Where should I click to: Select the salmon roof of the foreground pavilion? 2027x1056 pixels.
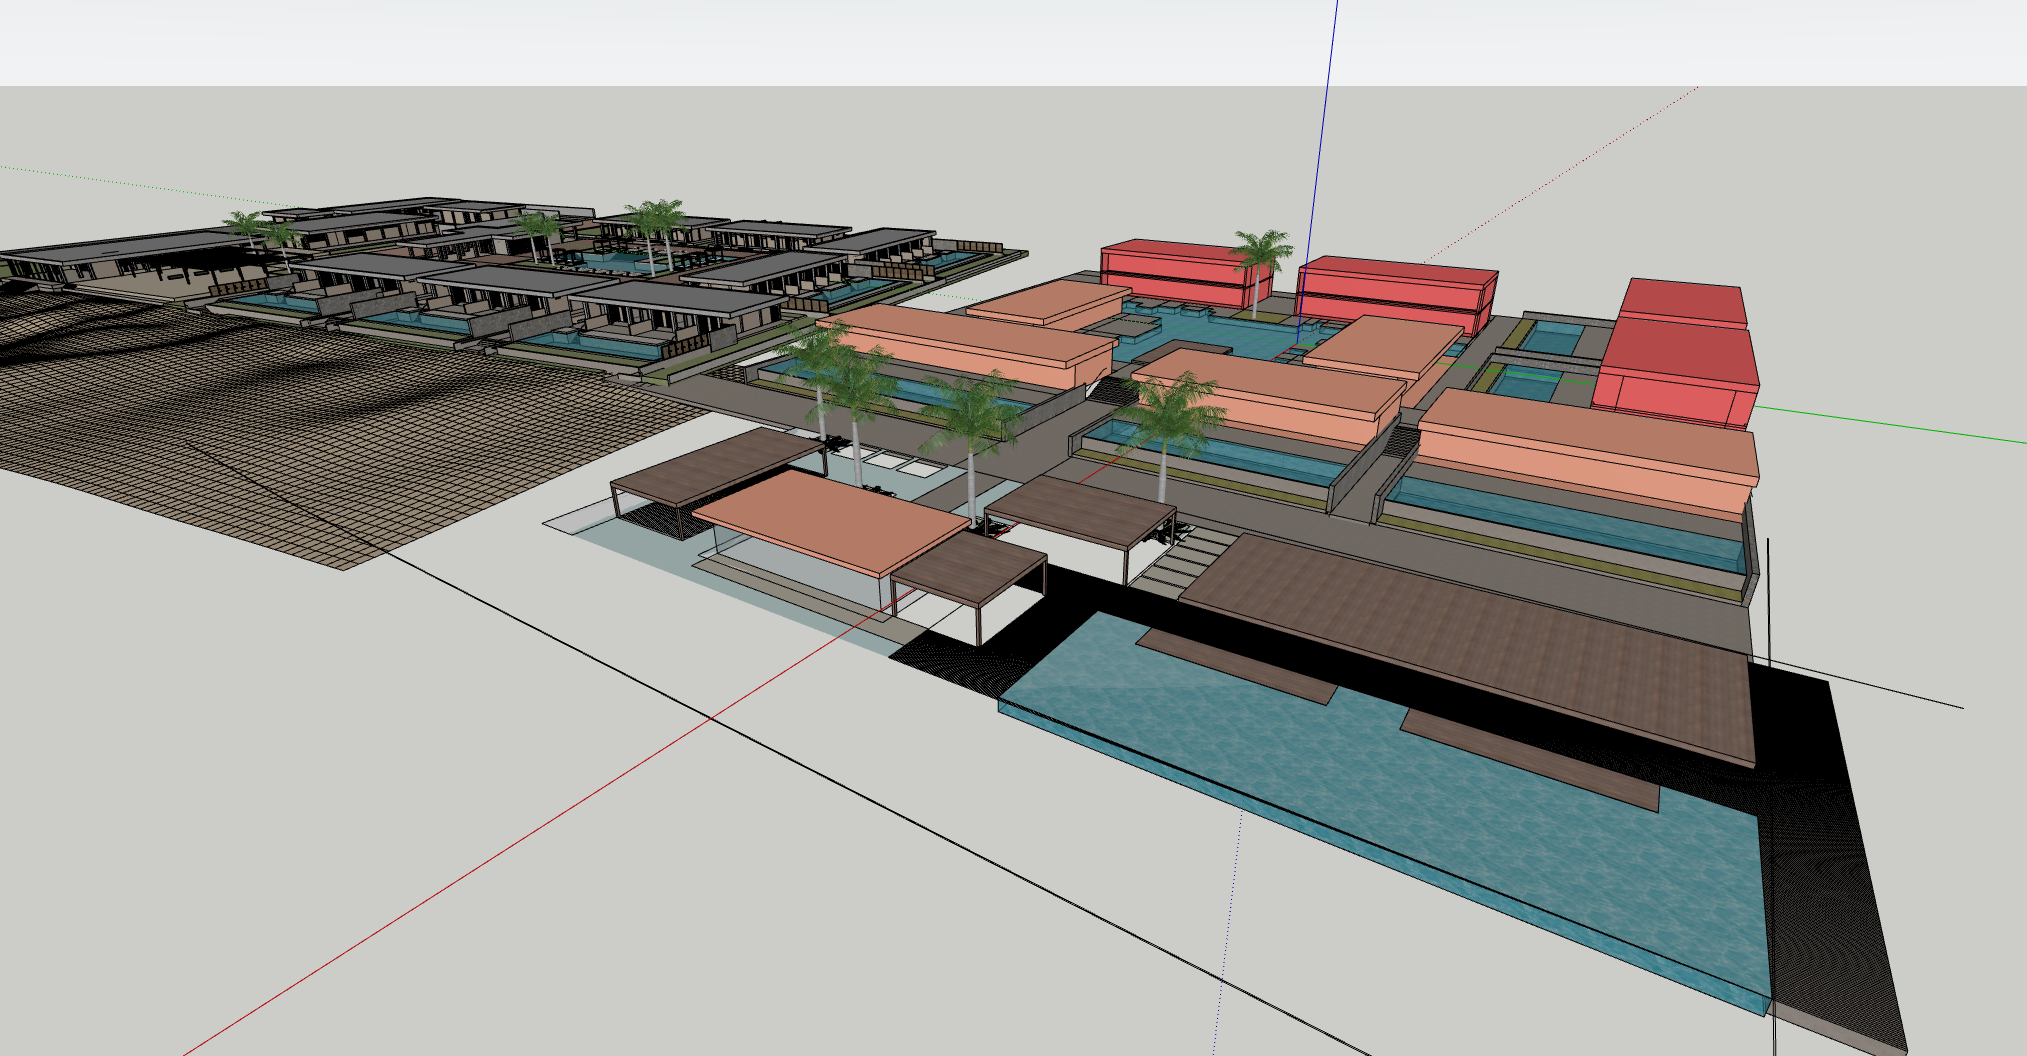tap(830, 520)
